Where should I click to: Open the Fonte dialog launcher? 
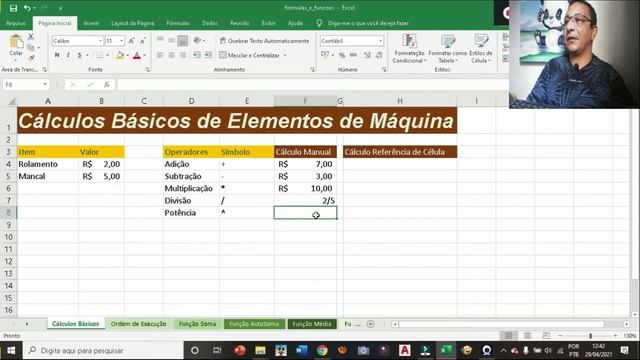point(147,70)
